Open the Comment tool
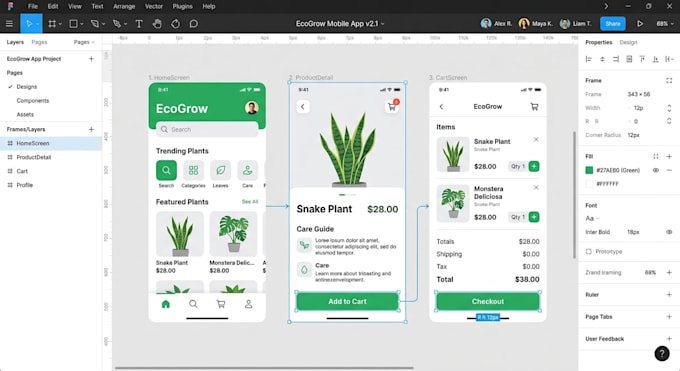680x371 pixels. 194,23
